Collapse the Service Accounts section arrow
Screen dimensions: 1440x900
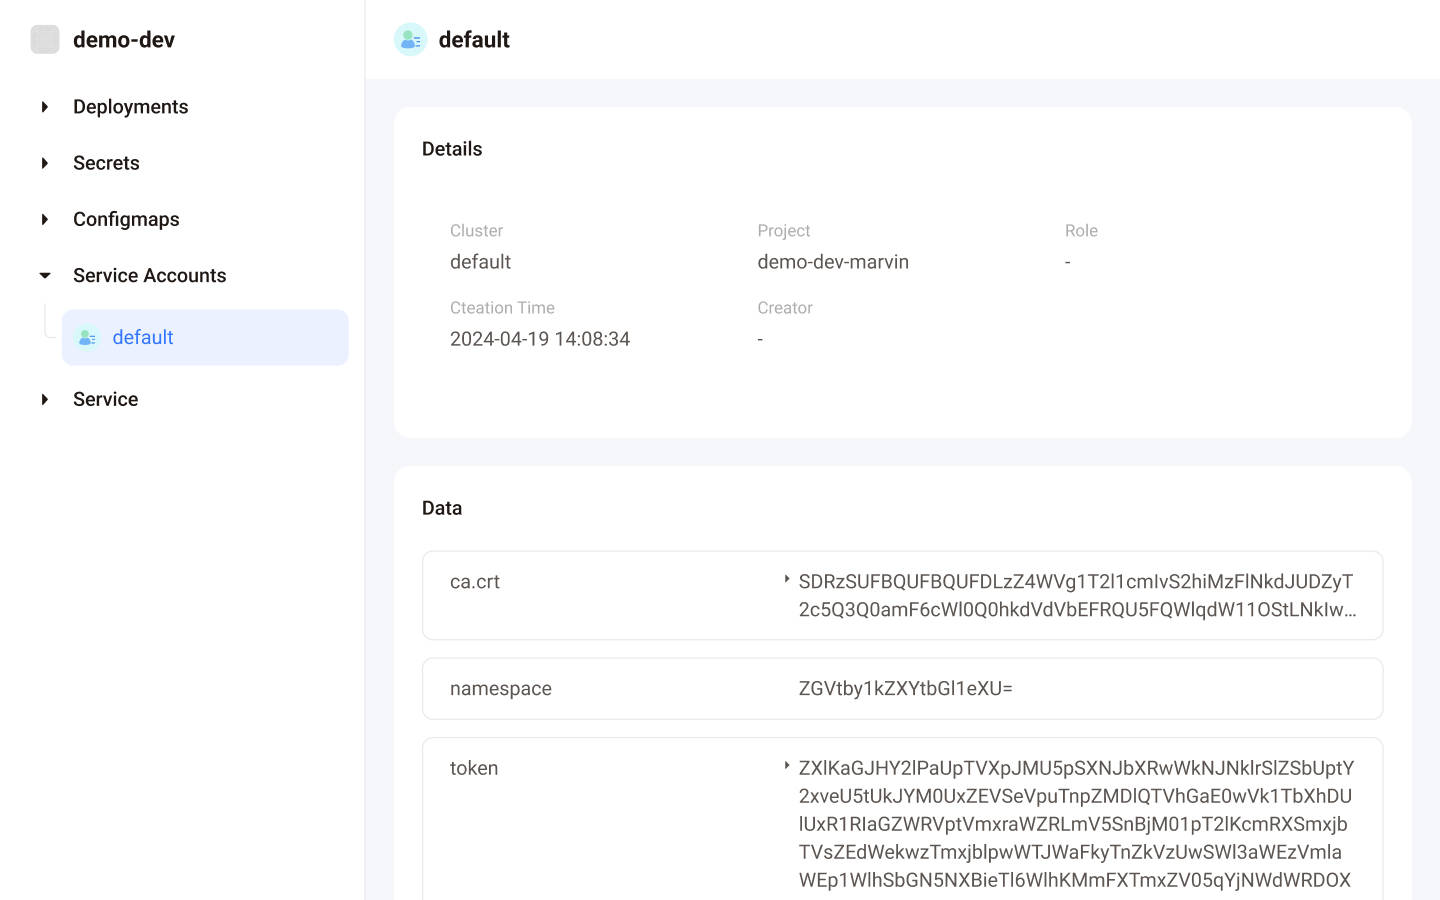(x=45, y=276)
